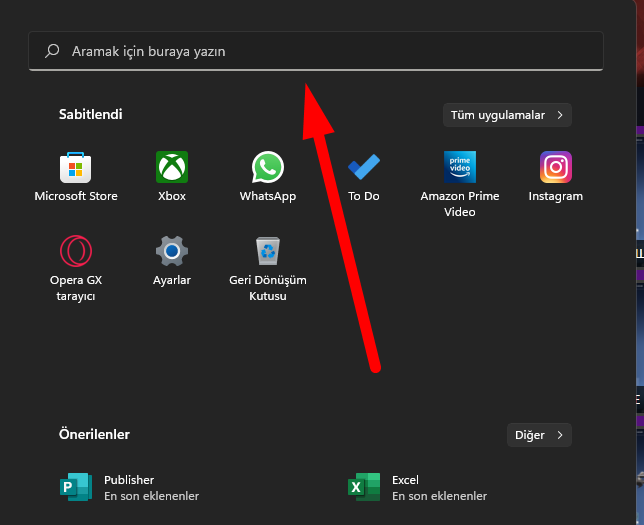
Task: Click the search magnifier icon
Action: point(52,51)
